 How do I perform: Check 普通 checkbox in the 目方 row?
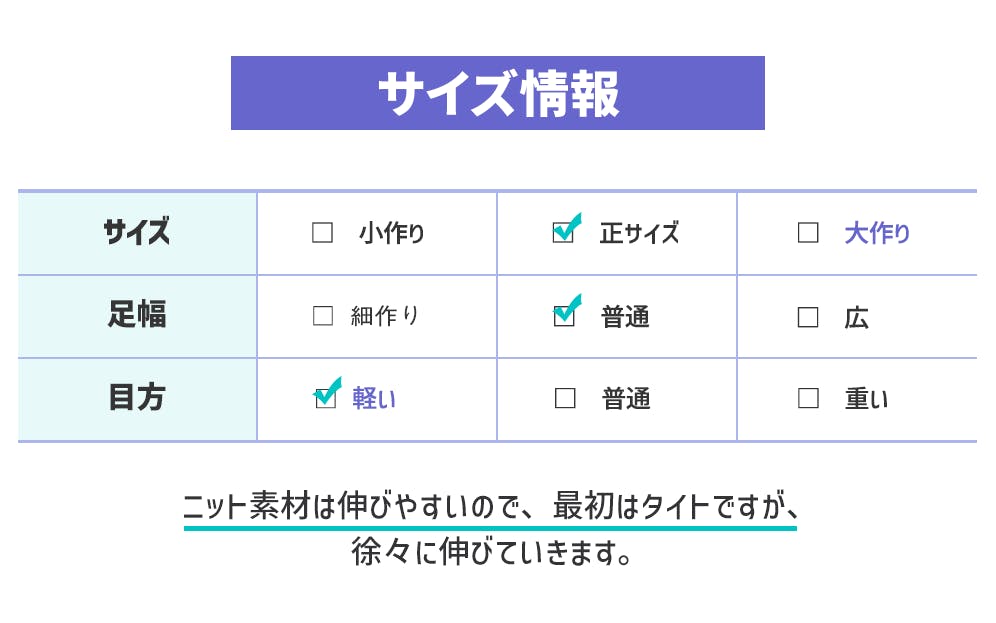[x=565, y=398]
